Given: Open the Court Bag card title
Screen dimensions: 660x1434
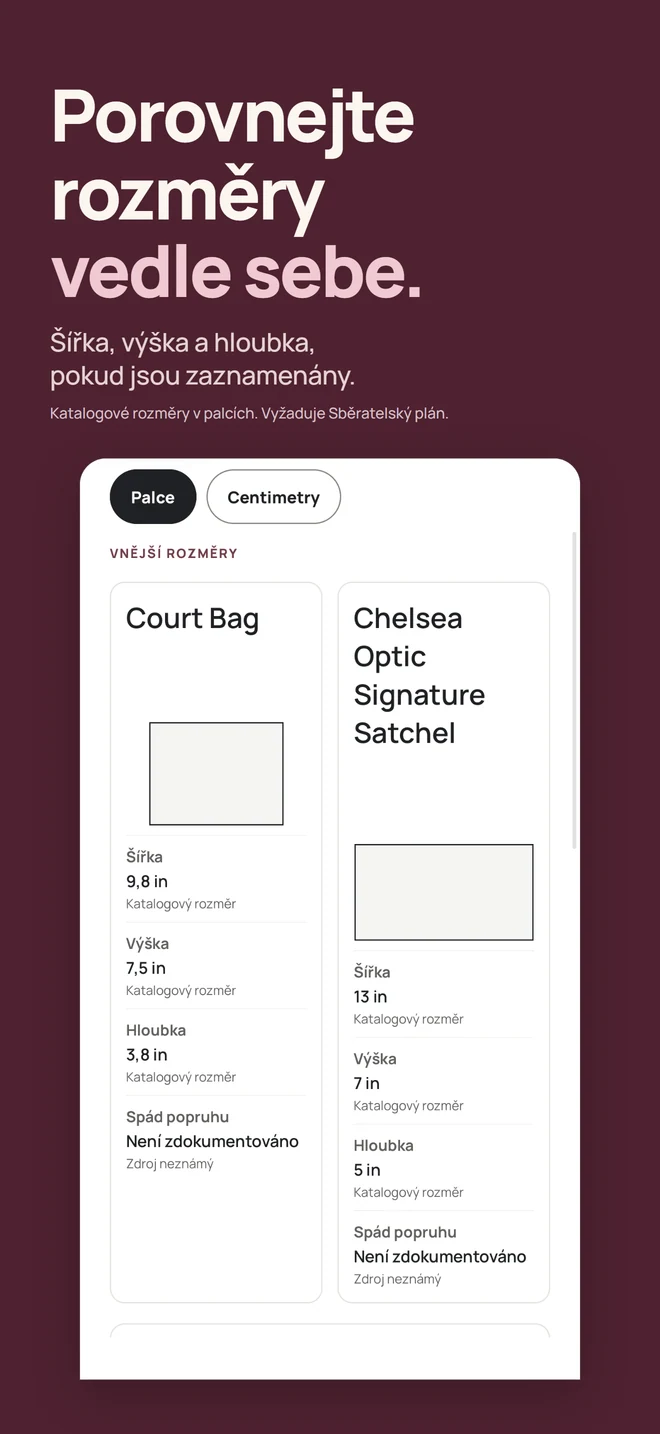Looking at the screenshot, I should (x=192, y=618).
